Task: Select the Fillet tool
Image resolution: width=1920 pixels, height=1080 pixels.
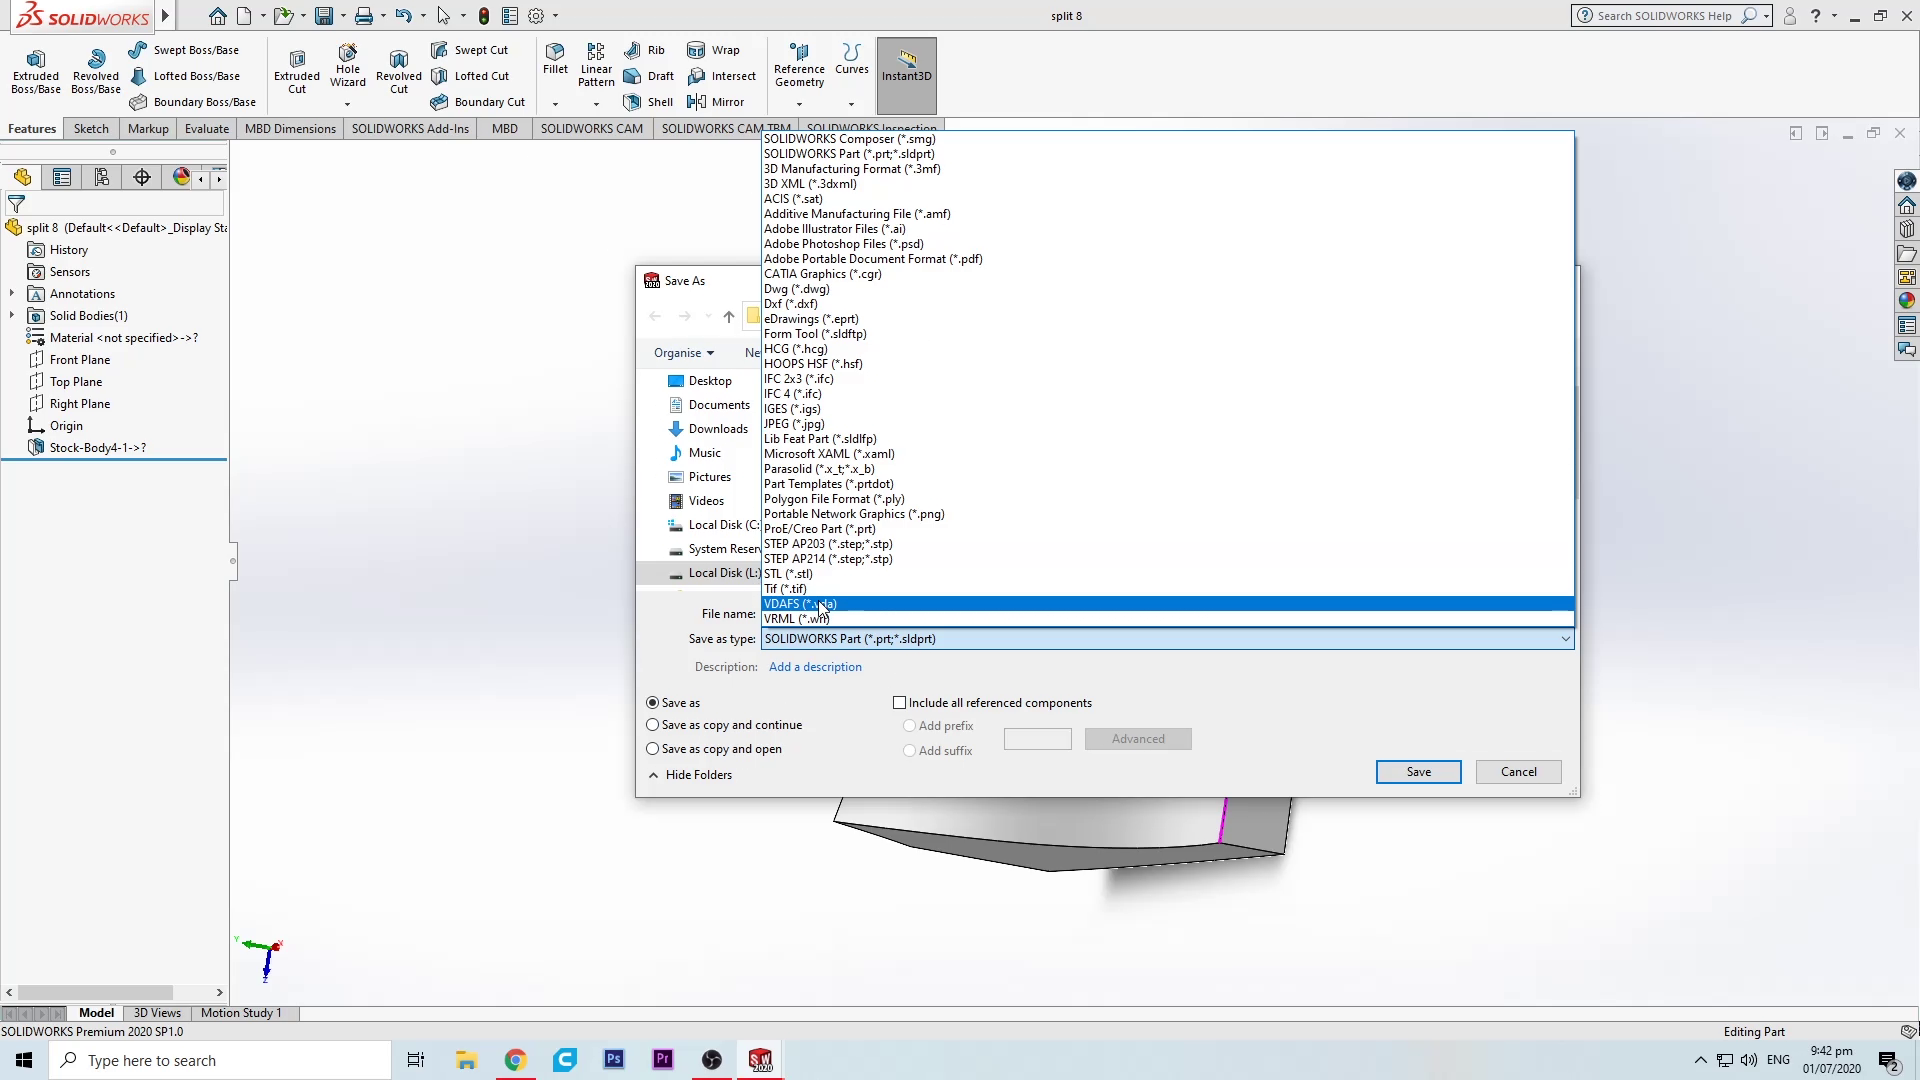Action: [555, 59]
